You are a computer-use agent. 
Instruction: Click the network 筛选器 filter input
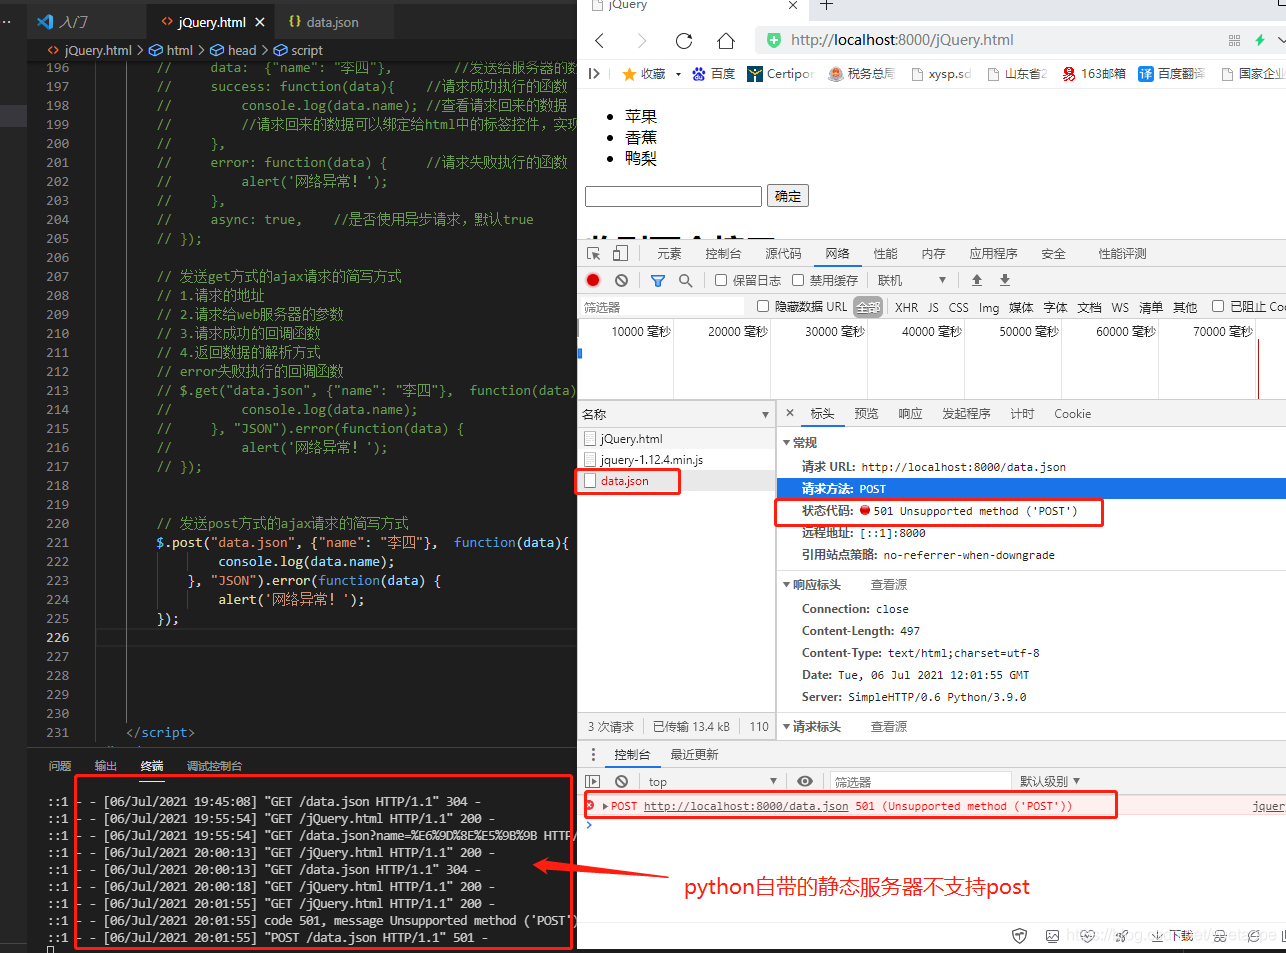pos(662,307)
